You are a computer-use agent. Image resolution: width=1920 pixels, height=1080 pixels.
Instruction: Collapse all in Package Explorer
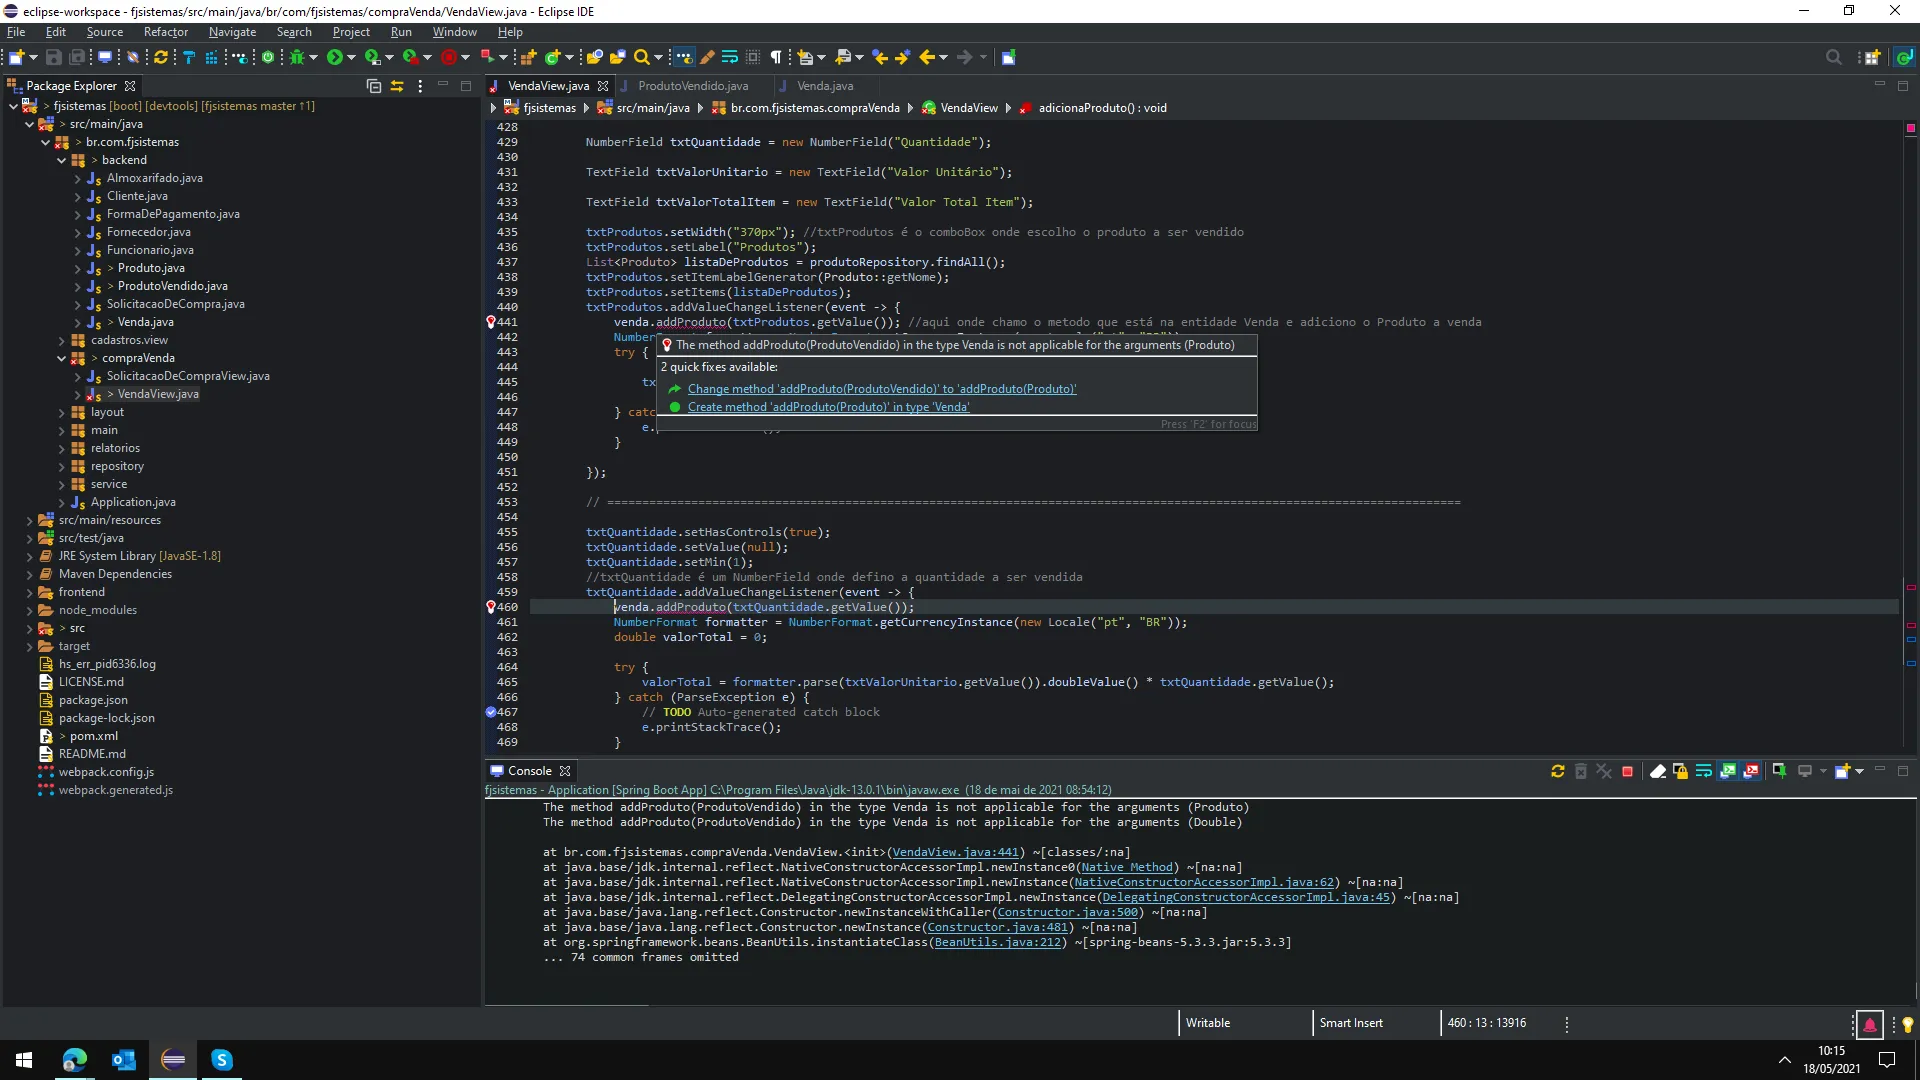[x=374, y=86]
